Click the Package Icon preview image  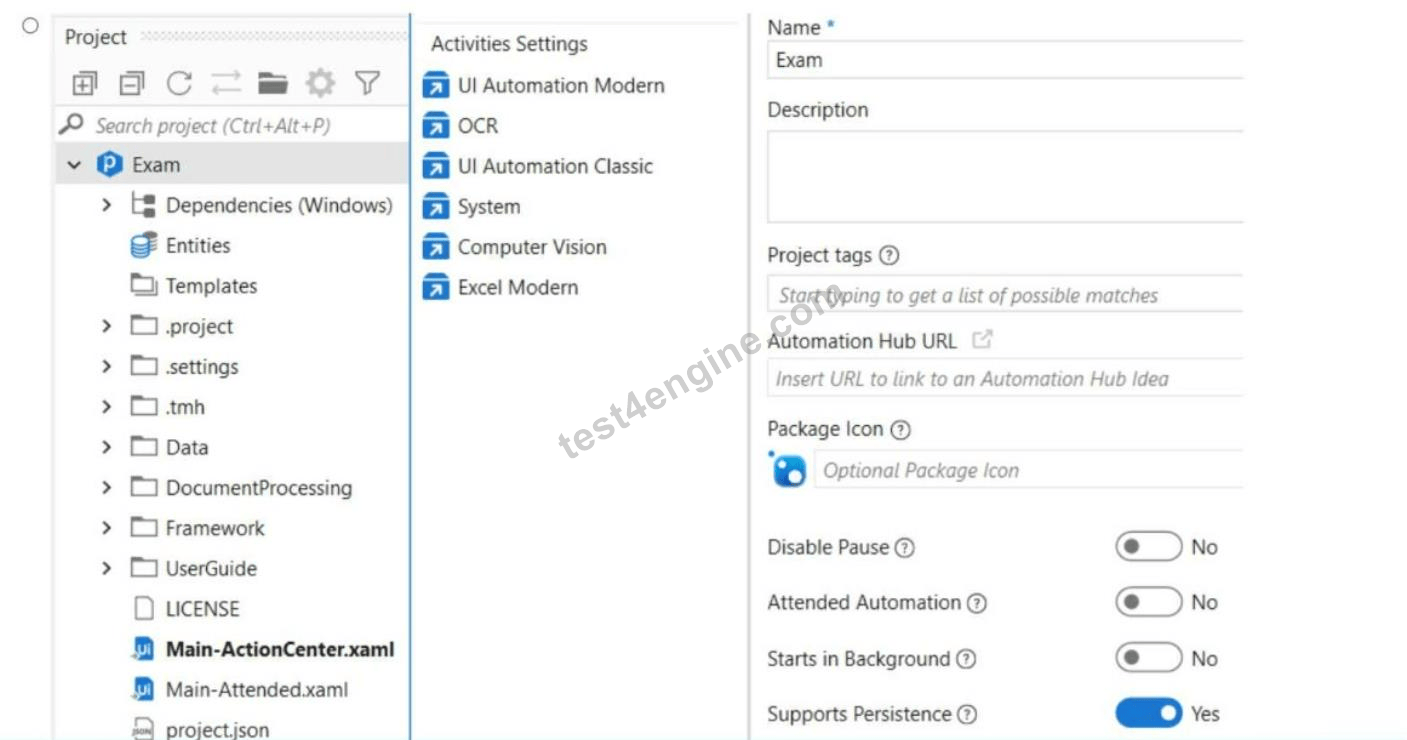pos(789,469)
